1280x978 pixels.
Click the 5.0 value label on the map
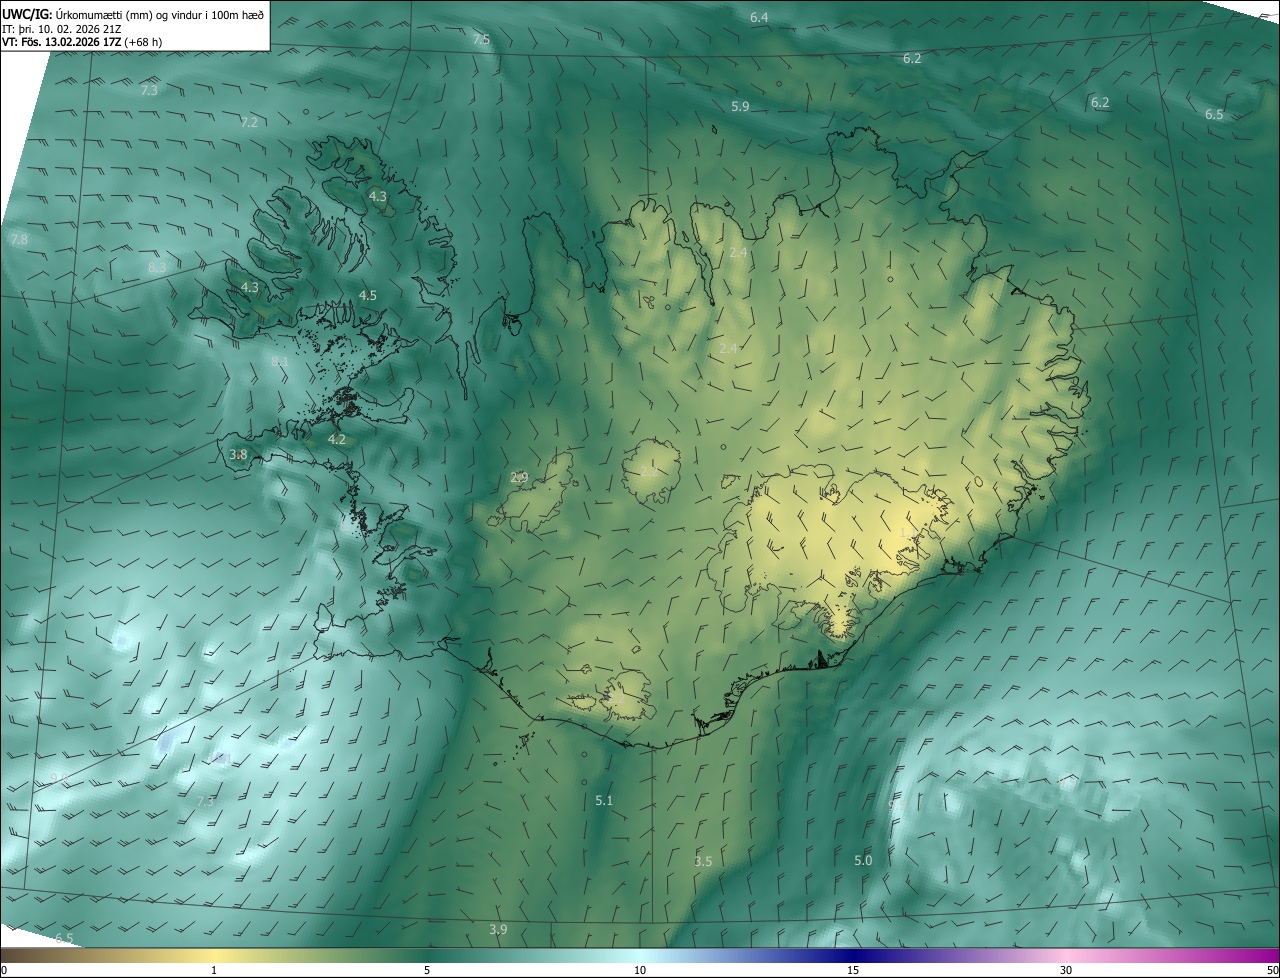863,860
